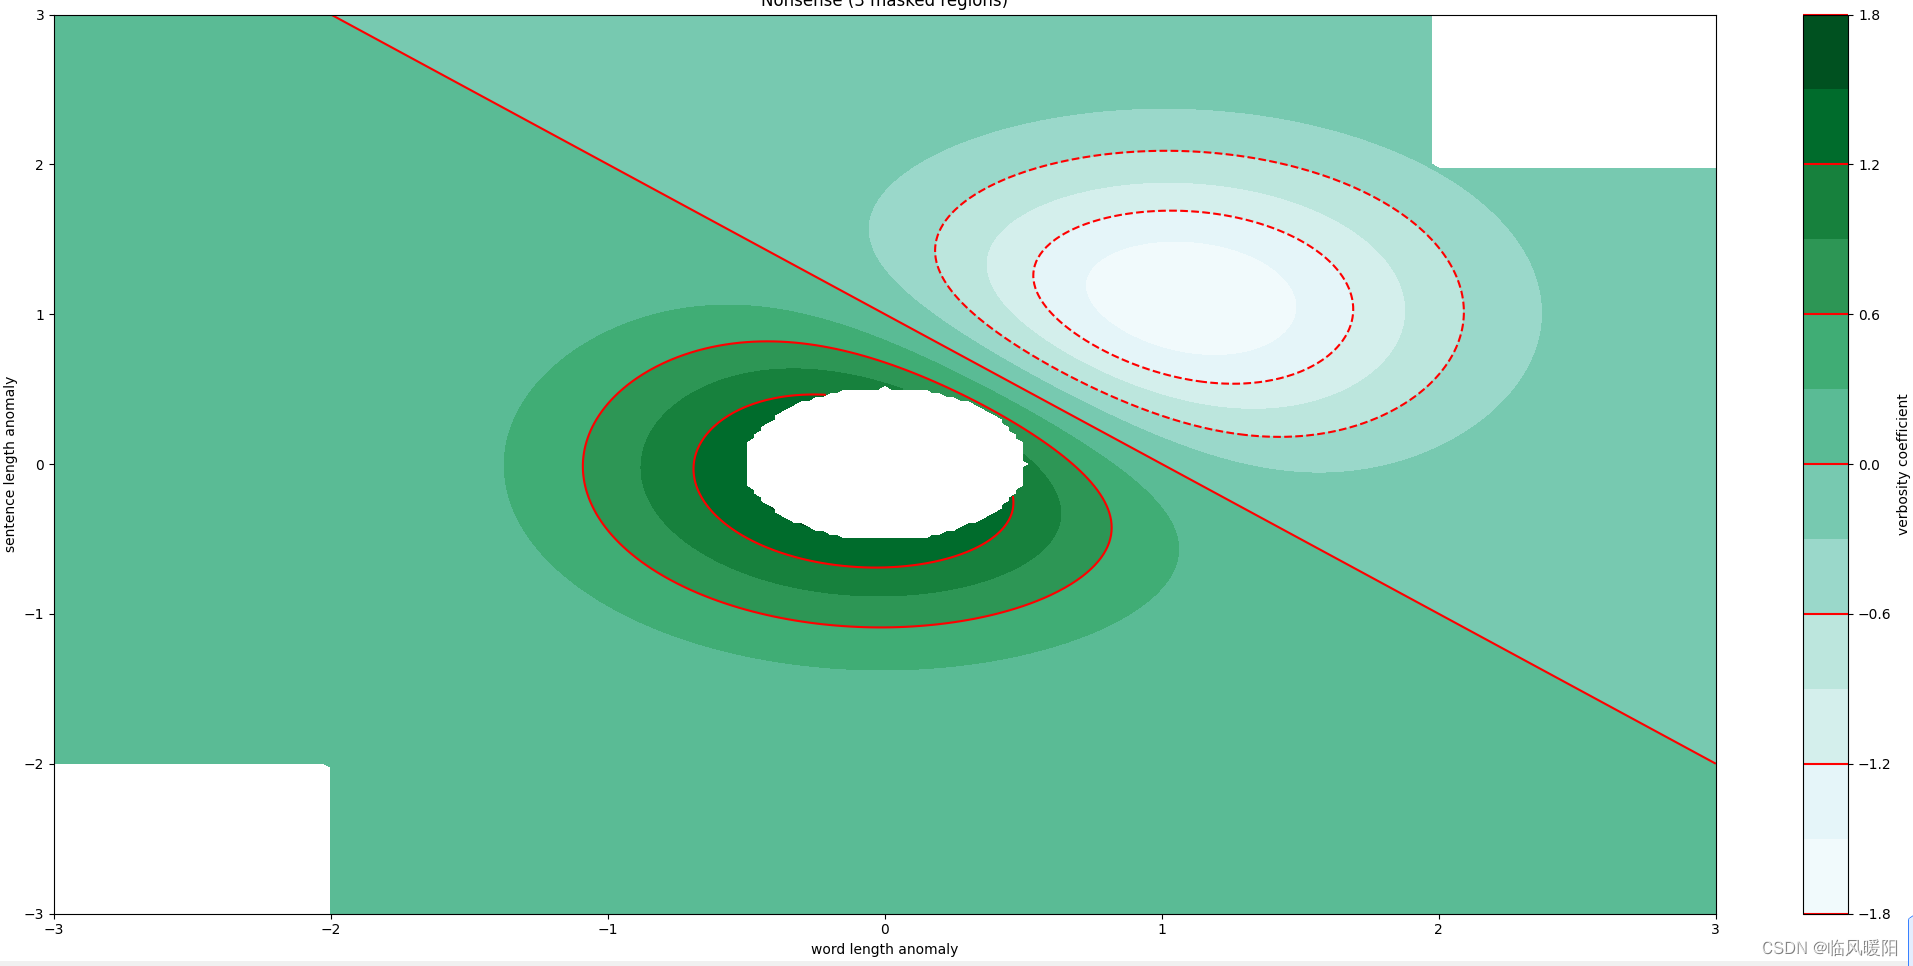Select the y-axis tick label 2
The width and height of the screenshot is (1913, 966).
tap(40, 165)
